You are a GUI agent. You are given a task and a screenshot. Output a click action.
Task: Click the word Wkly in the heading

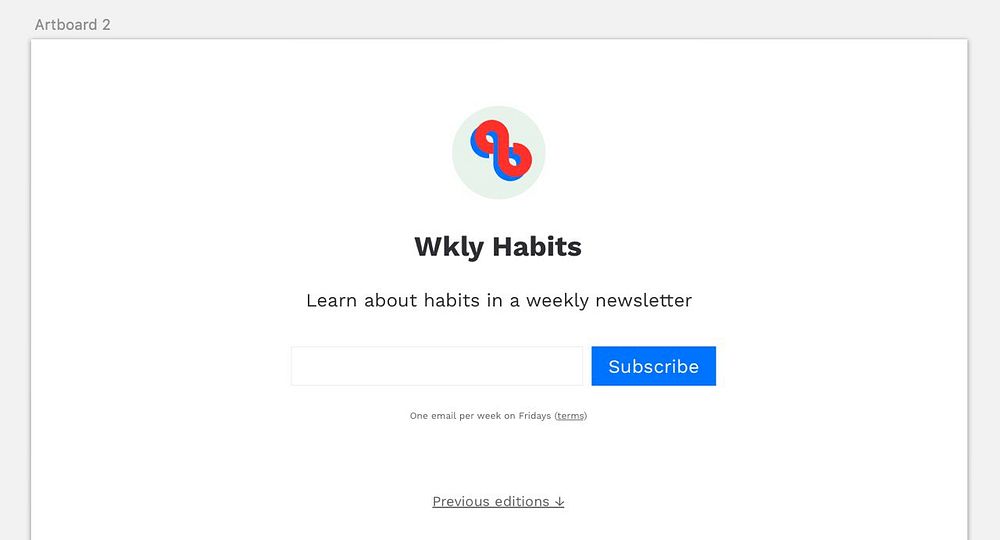point(449,247)
